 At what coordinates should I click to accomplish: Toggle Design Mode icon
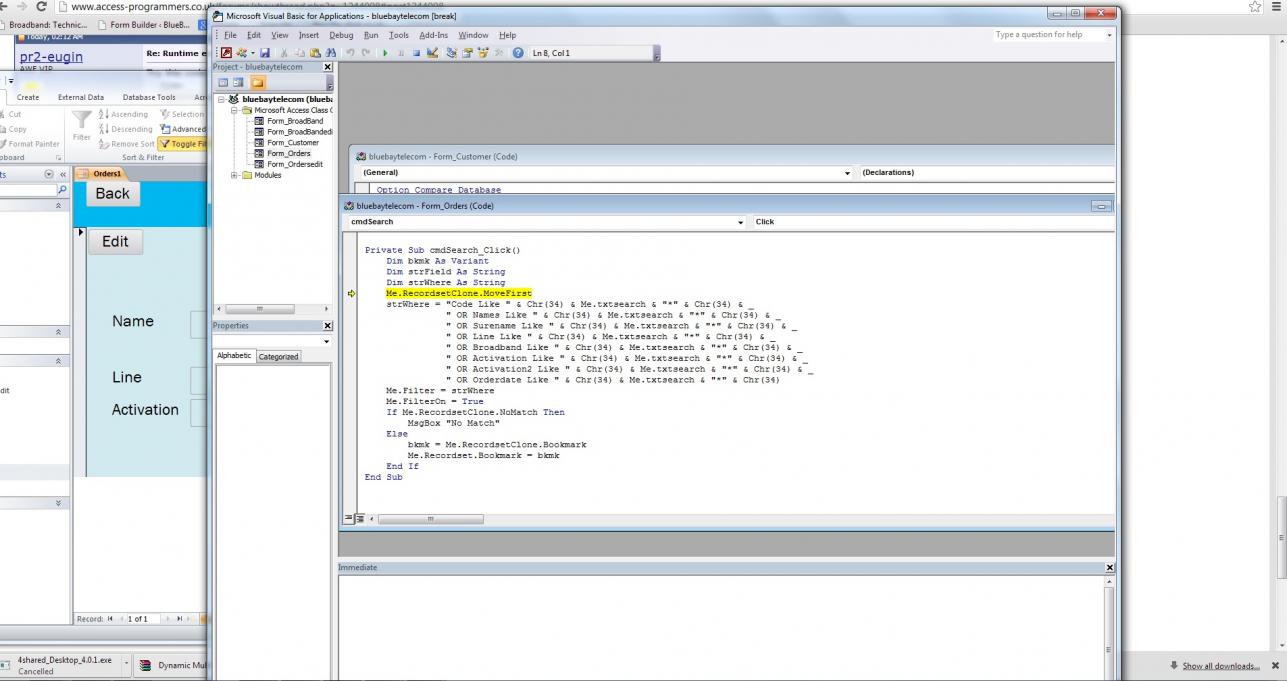coord(432,53)
